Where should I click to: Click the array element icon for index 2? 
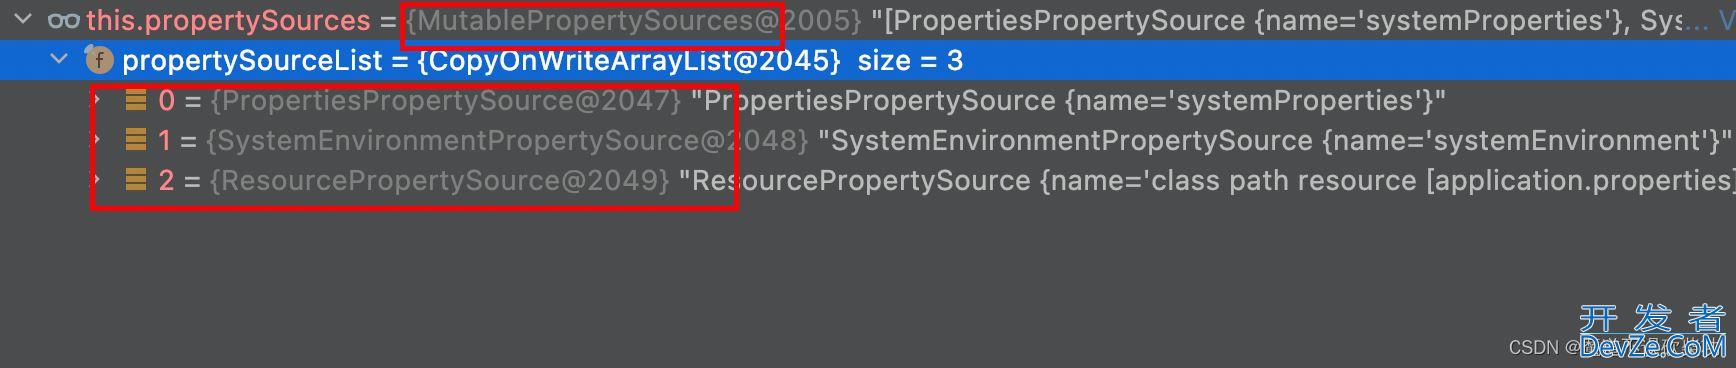point(136,180)
